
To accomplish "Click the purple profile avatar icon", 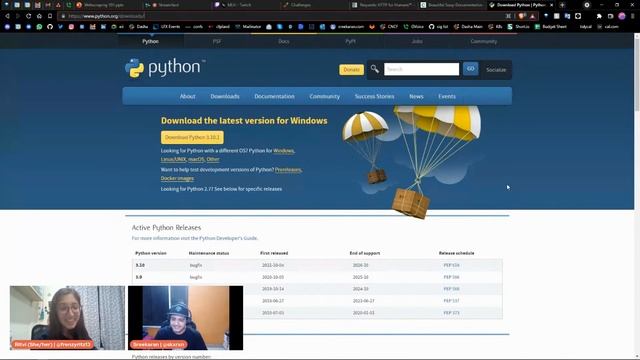I will (622, 16).
